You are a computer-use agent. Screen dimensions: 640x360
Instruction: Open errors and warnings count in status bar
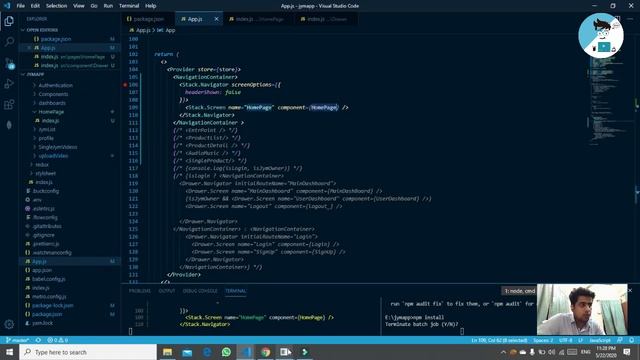coord(58,340)
